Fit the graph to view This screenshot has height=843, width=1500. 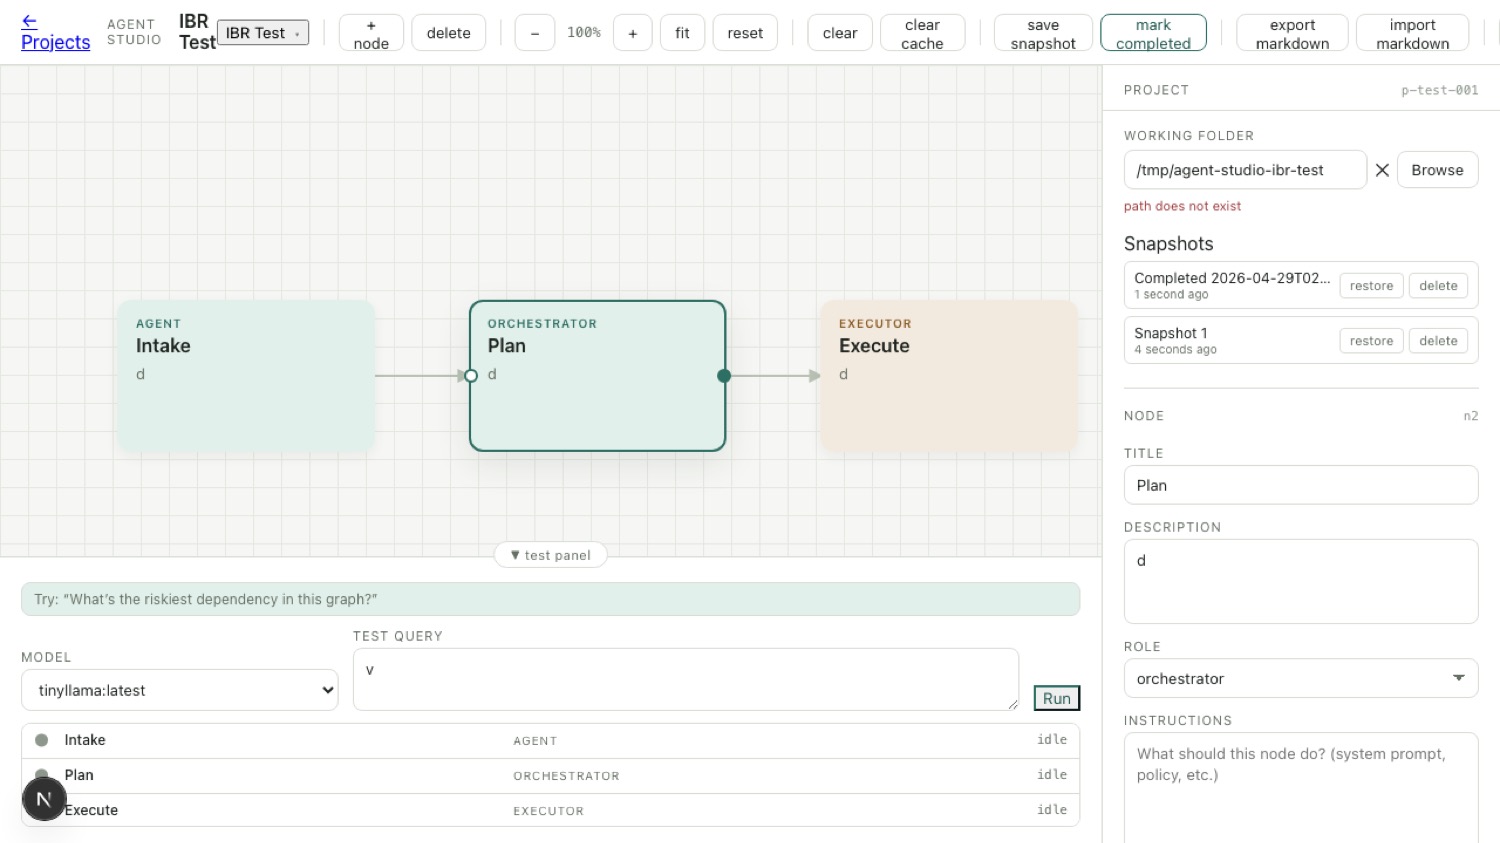682,33
